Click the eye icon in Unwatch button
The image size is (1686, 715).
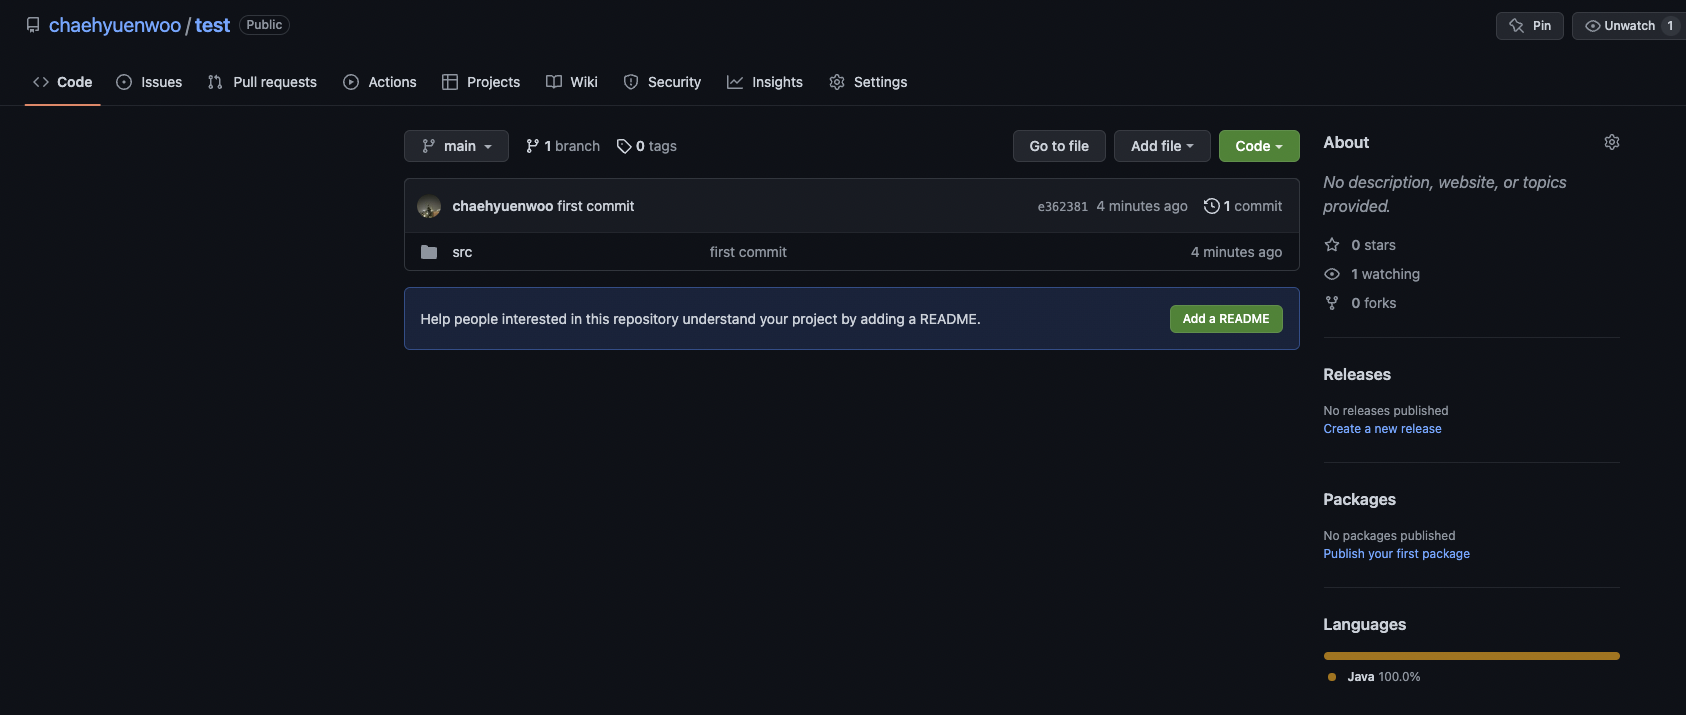click(x=1593, y=26)
